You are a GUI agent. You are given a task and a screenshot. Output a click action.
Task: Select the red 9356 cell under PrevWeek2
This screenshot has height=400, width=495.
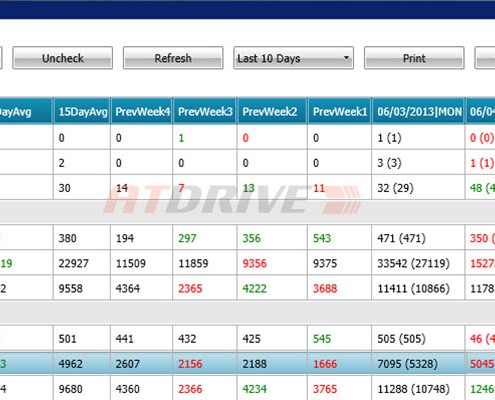pyautogui.click(x=272, y=263)
